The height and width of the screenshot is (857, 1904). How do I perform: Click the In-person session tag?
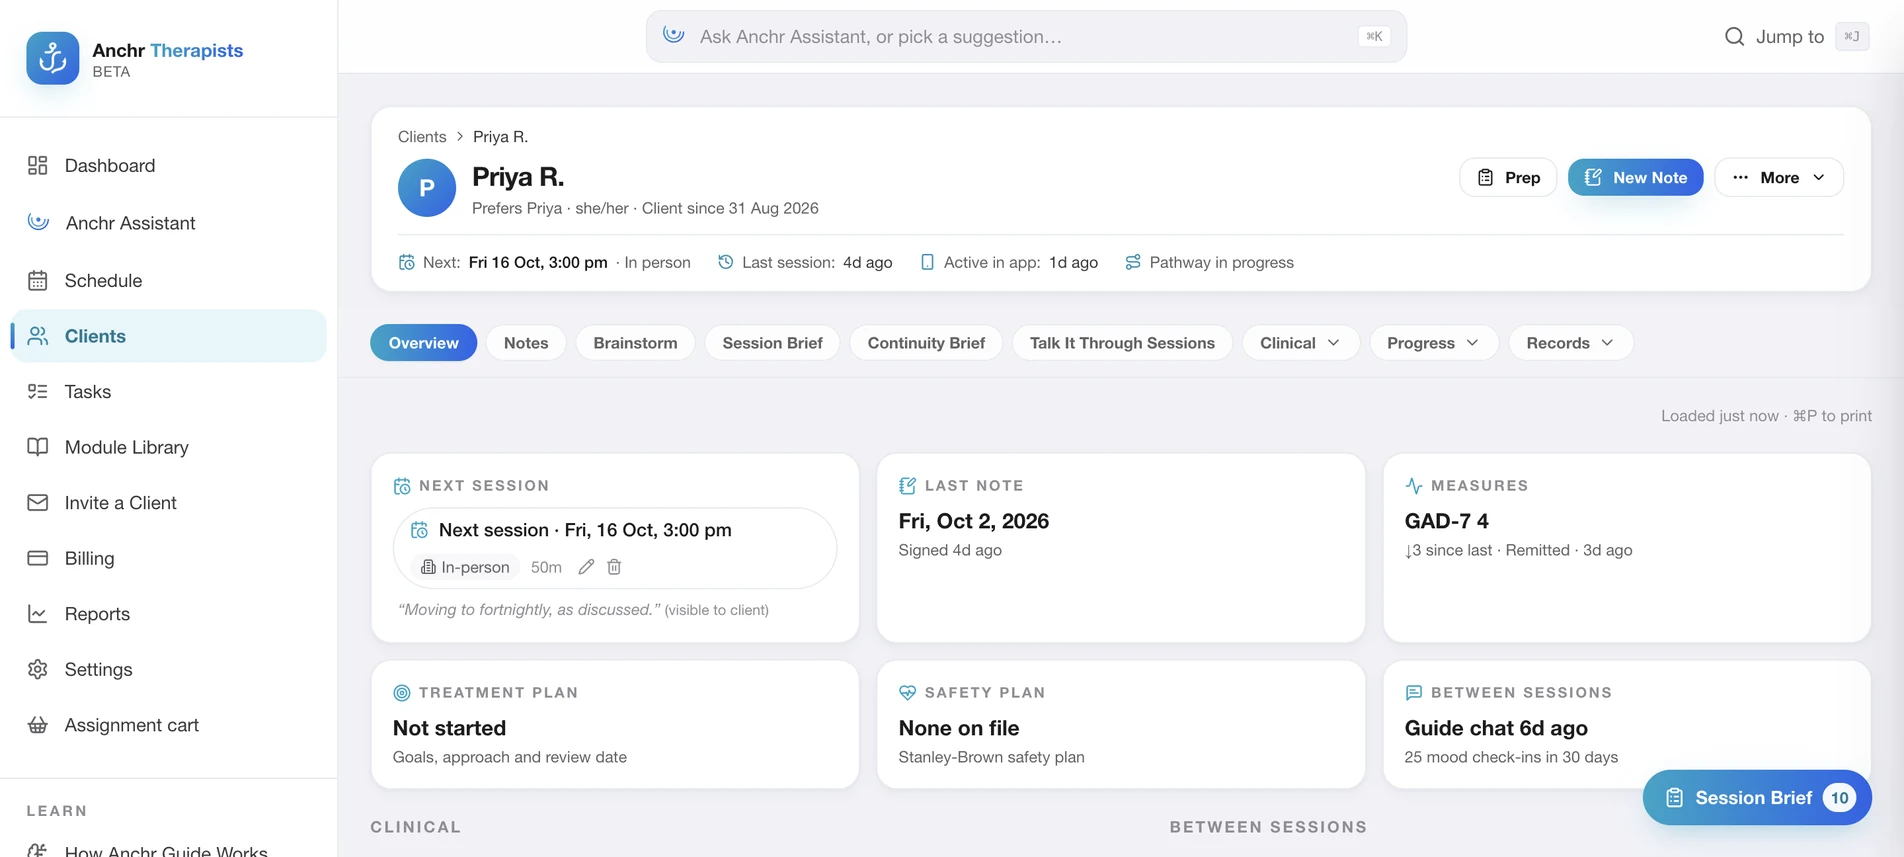[x=465, y=567]
